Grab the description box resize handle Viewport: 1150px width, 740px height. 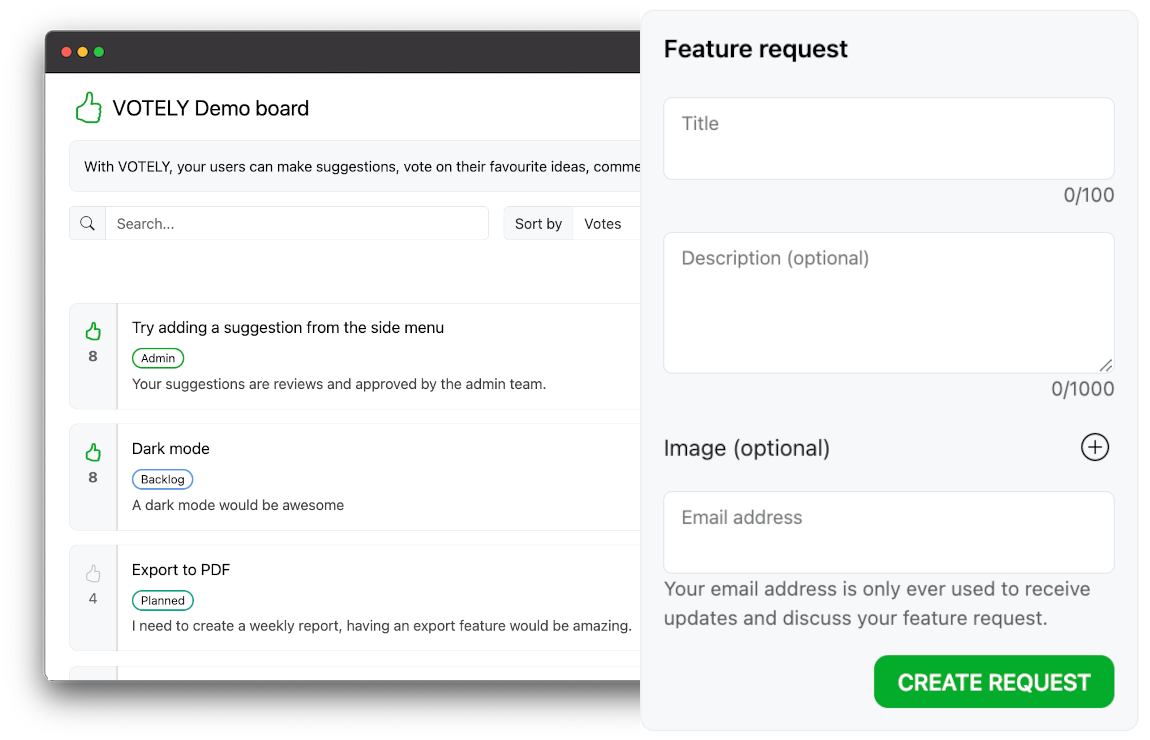(x=1105, y=365)
